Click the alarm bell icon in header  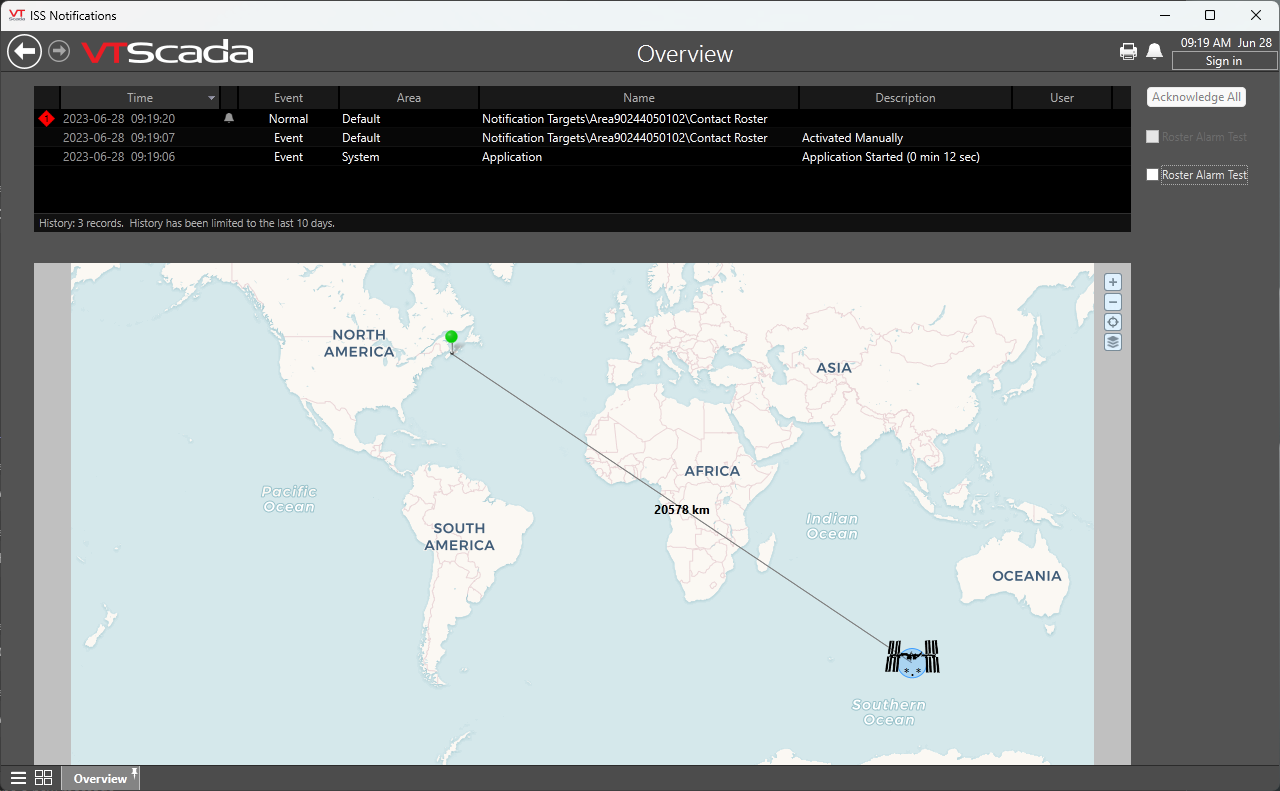(x=1154, y=52)
